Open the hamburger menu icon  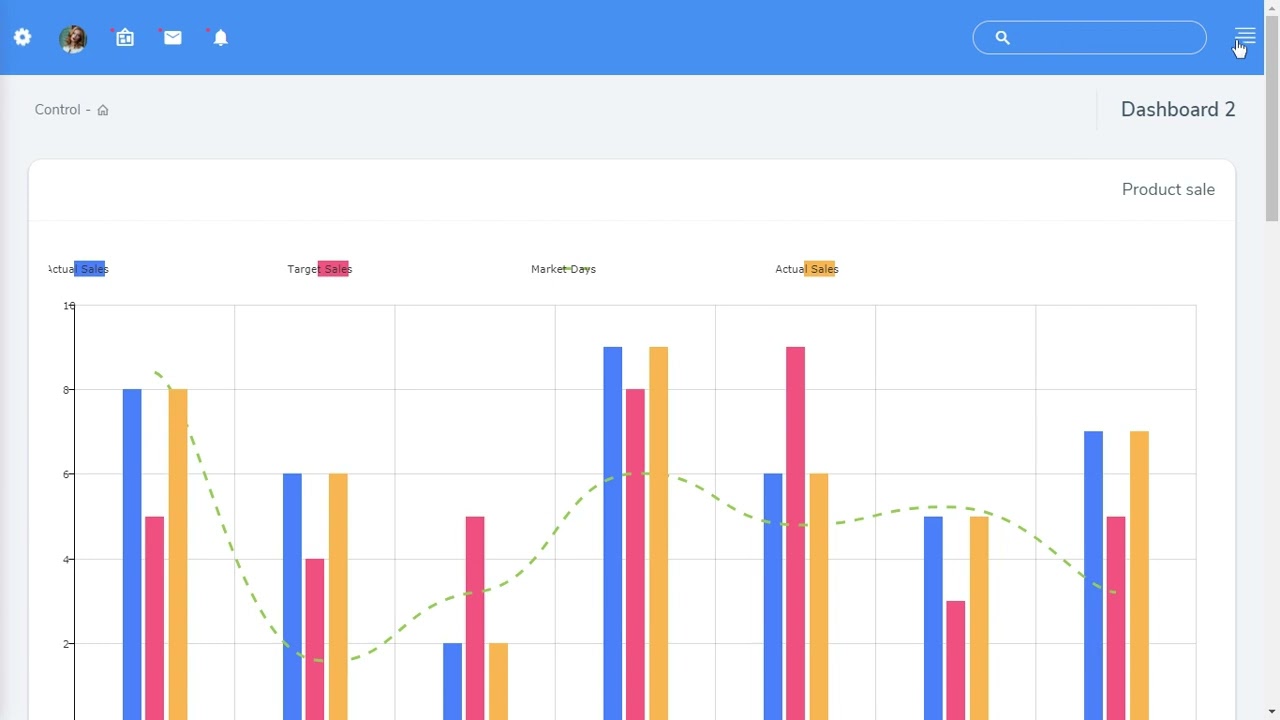point(1245,37)
